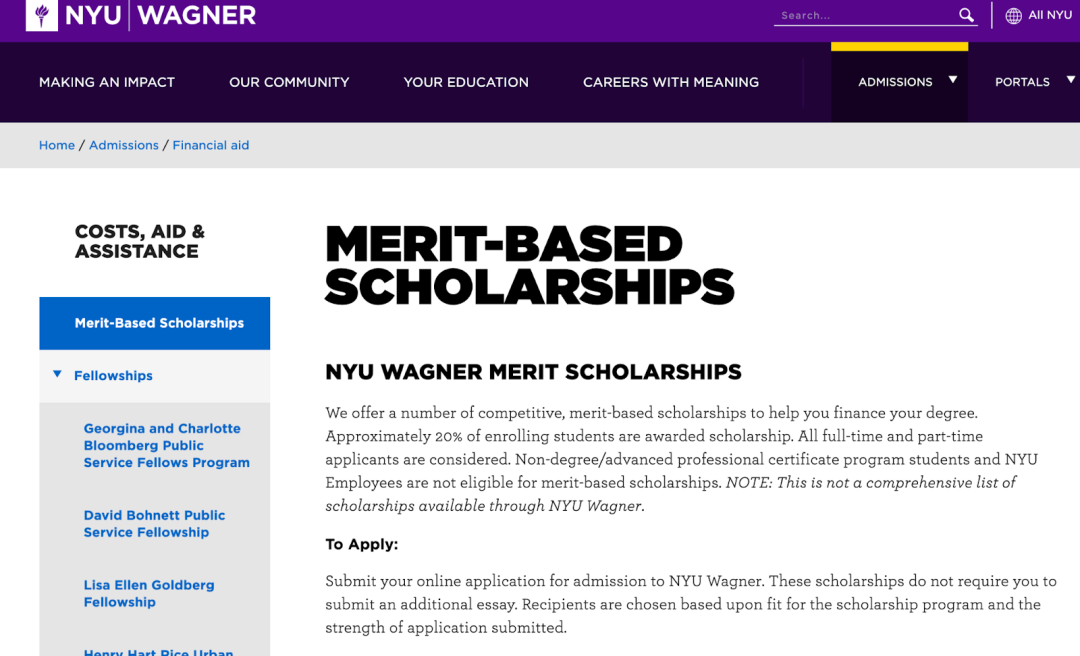
Task: Expand the Portals dropdown arrow
Action: (1070, 80)
